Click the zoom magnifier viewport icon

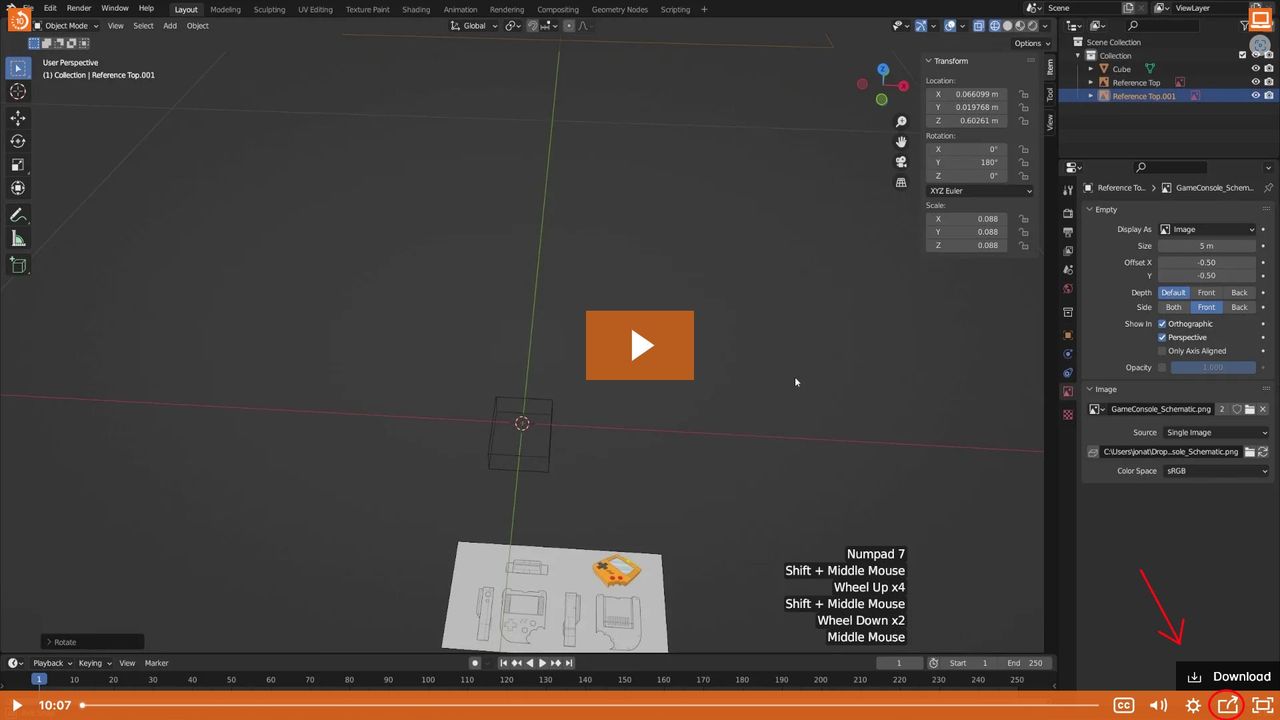coord(901,122)
